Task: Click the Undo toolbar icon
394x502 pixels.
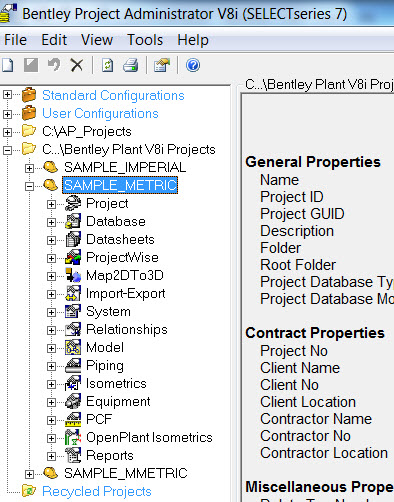Action: click(x=54, y=65)
